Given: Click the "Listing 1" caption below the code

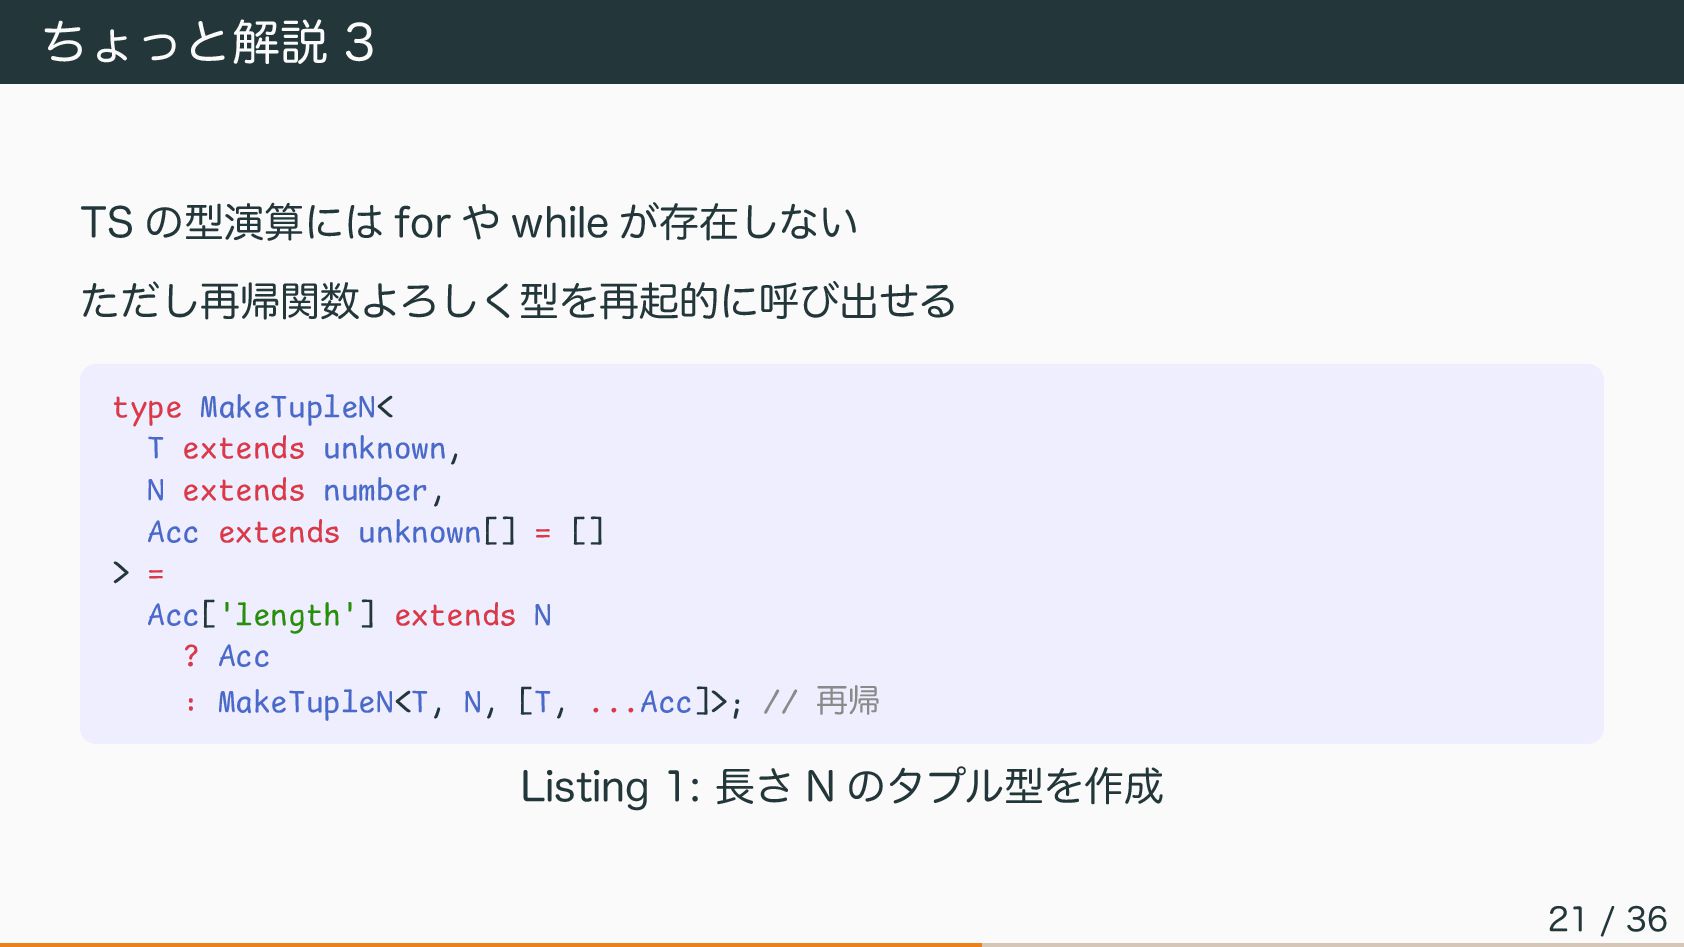Looking at the screenshot, I should tap(841, 787).
